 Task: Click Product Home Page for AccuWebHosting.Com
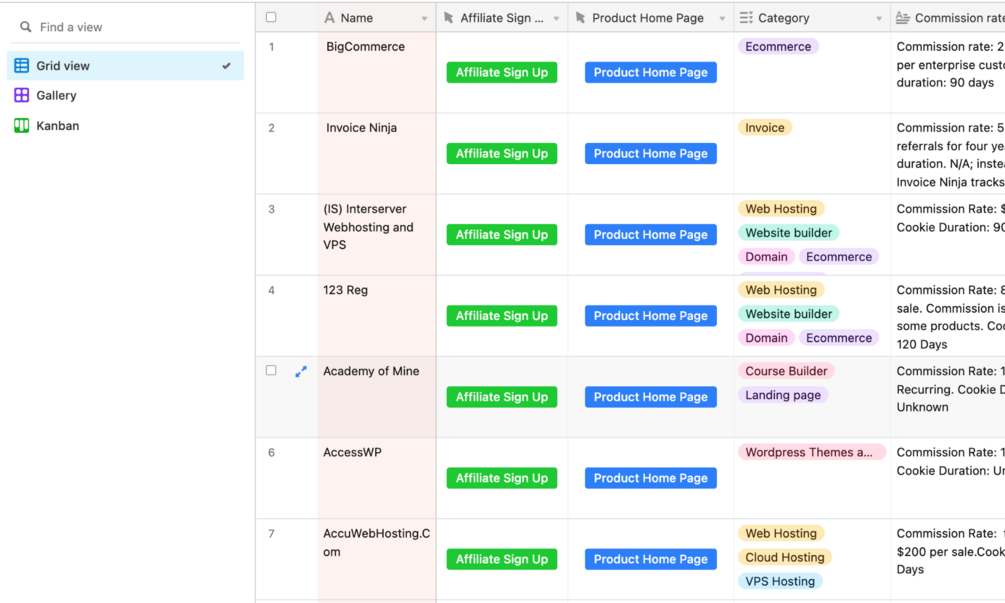(651, 559)
